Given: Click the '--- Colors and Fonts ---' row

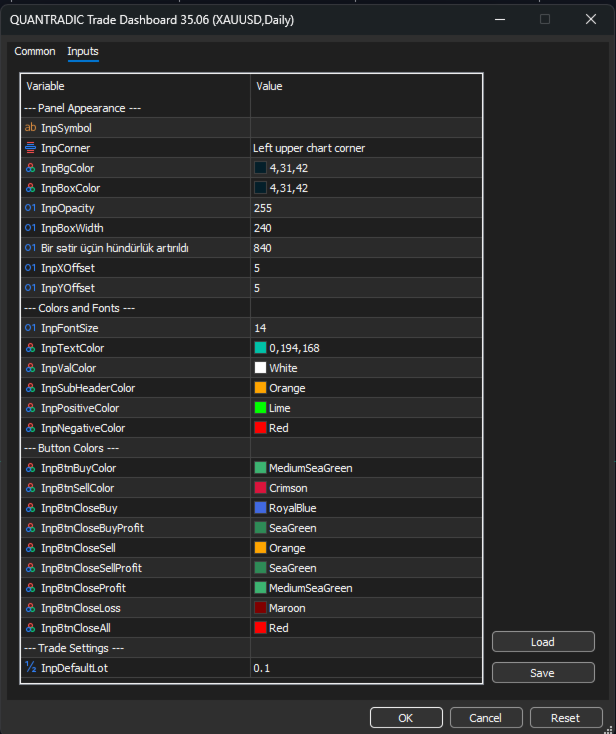Looking at the screenshot, I should 252,308.
